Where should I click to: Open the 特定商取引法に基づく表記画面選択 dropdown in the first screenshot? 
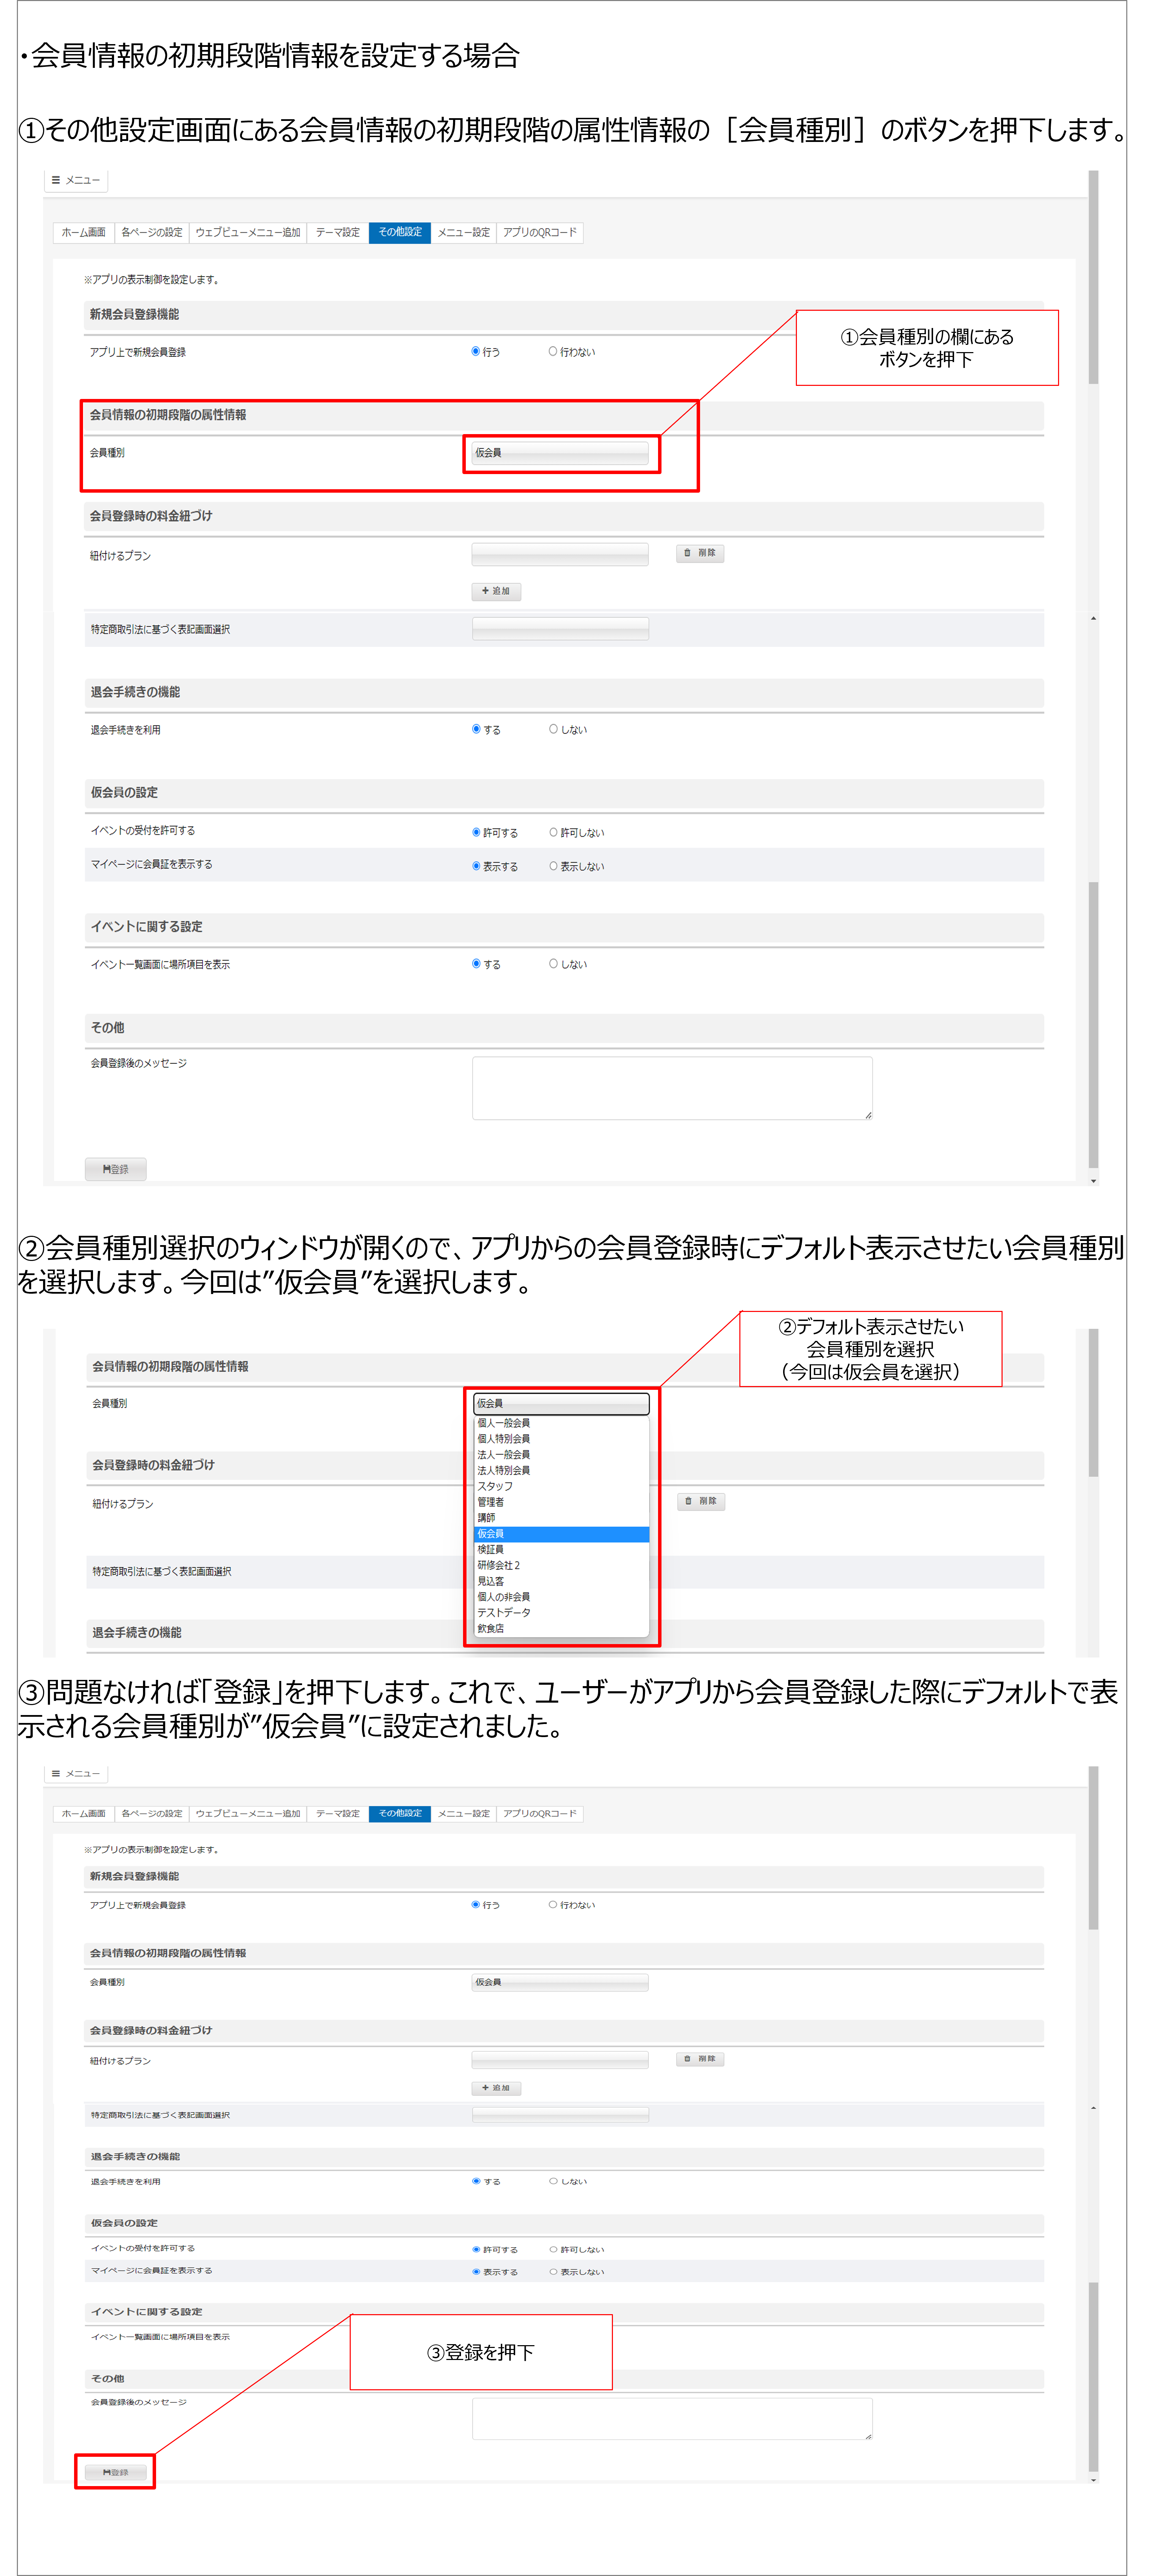560,628
